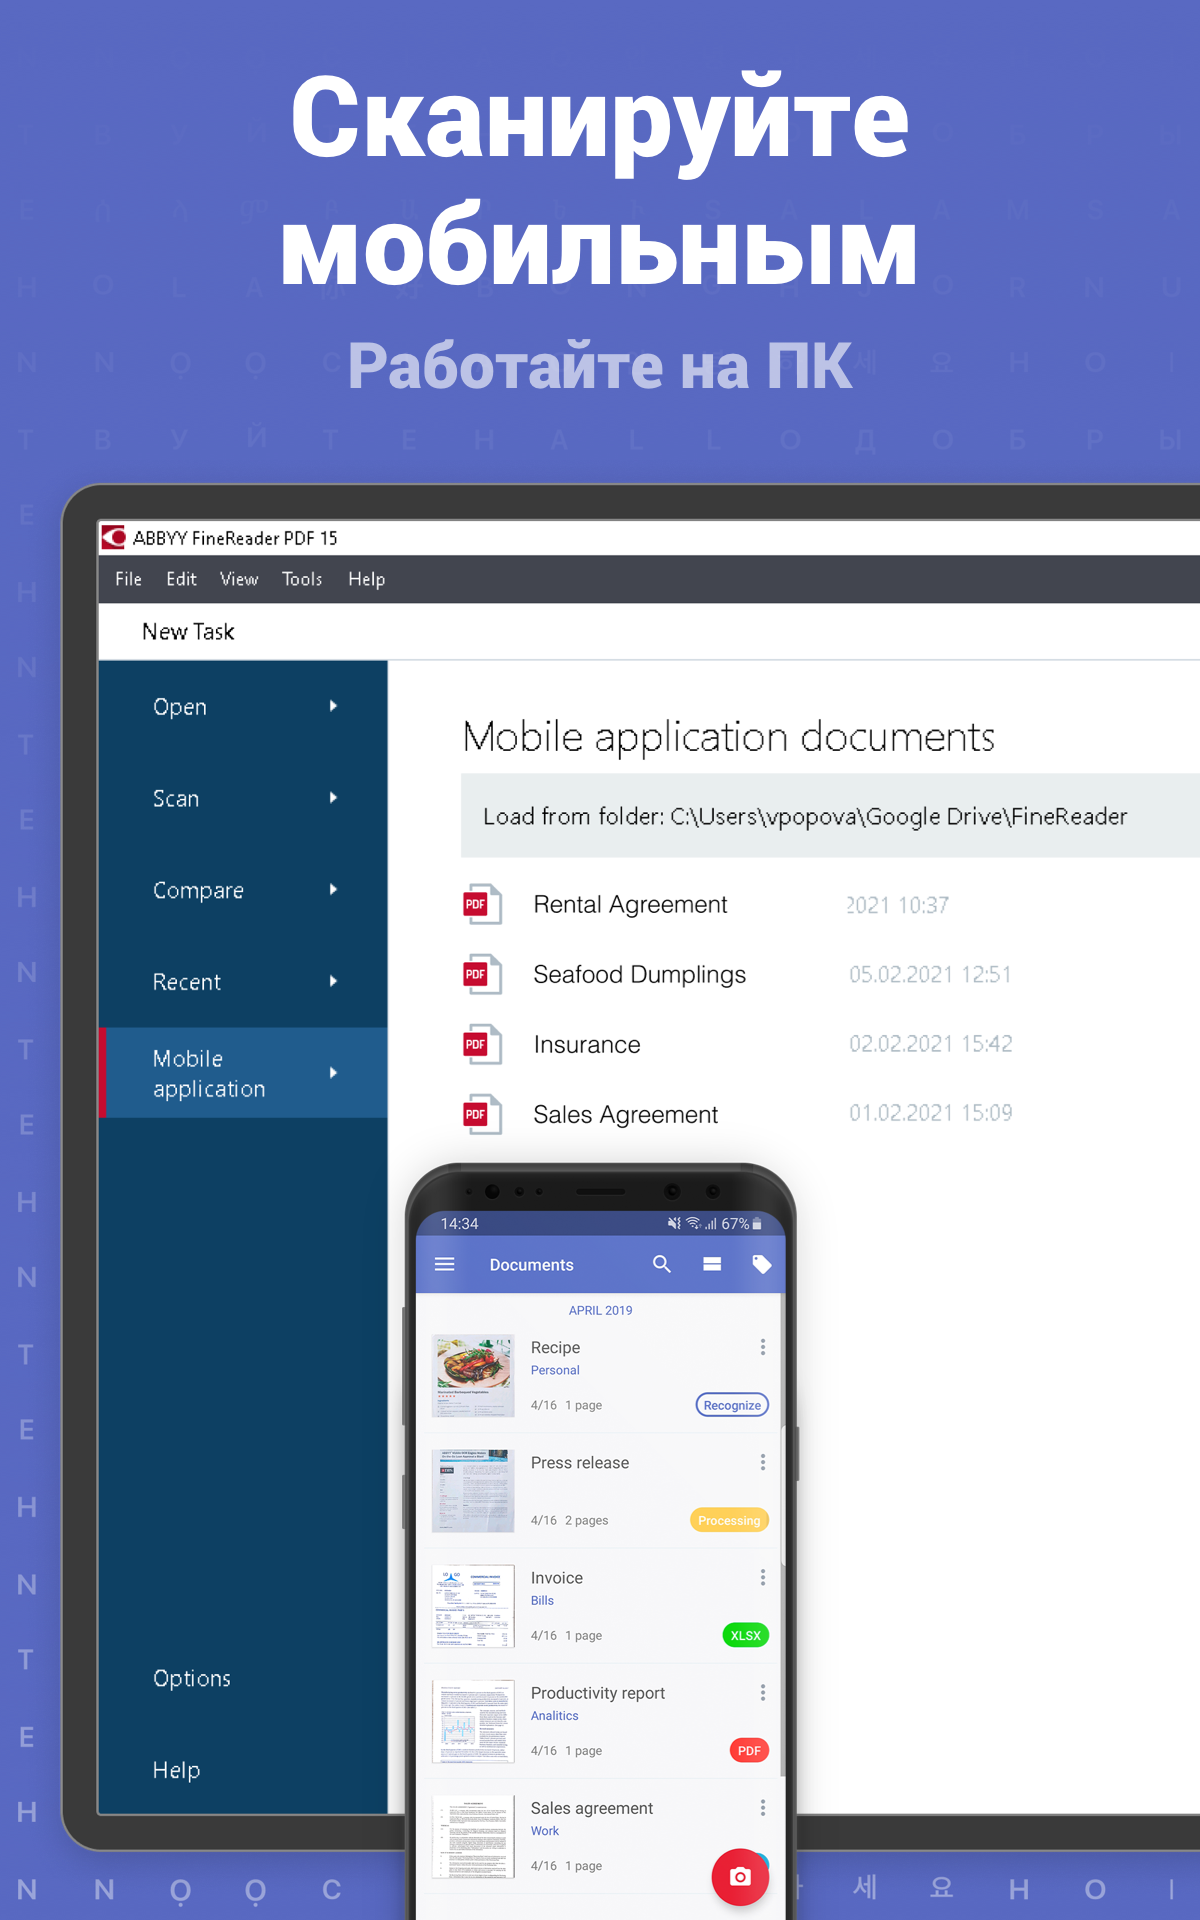1200x1920 pixels.
Task: Open the Sales agreement thumbnail on phone
Action: pyautogui.click(x=473, y=1836)
